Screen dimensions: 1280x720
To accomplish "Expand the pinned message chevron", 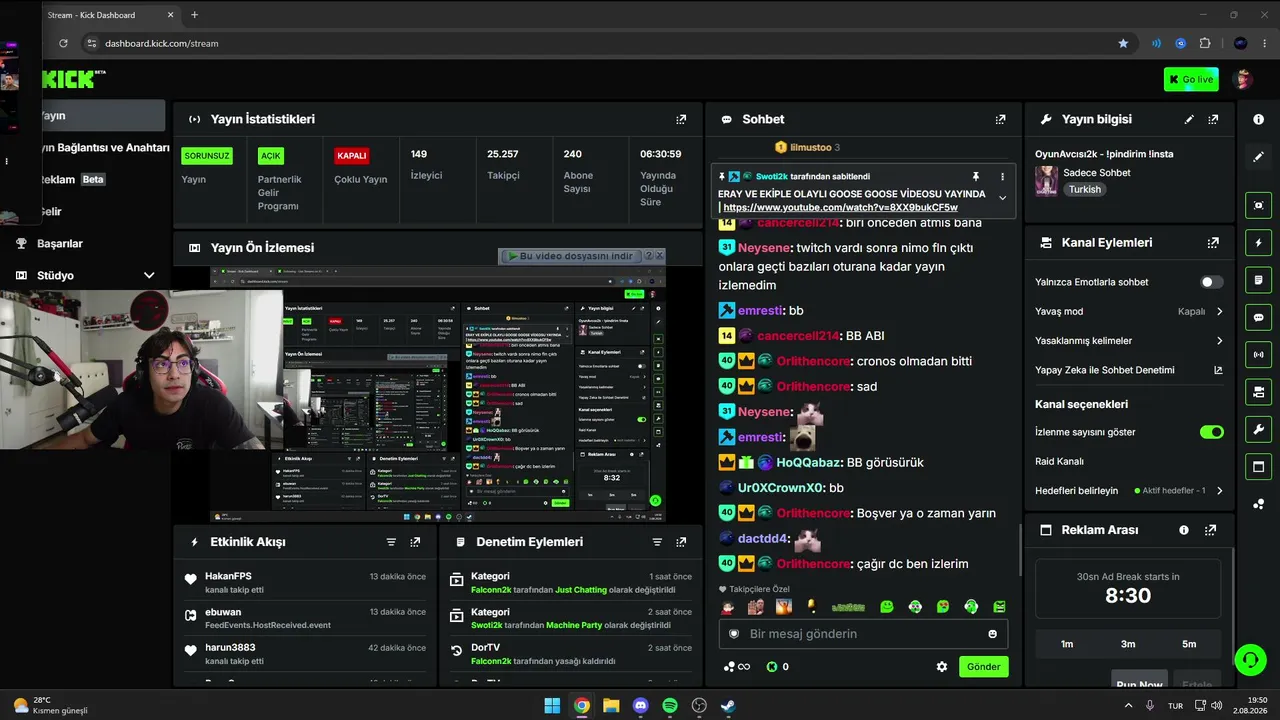I will [x=1002, y=198].
